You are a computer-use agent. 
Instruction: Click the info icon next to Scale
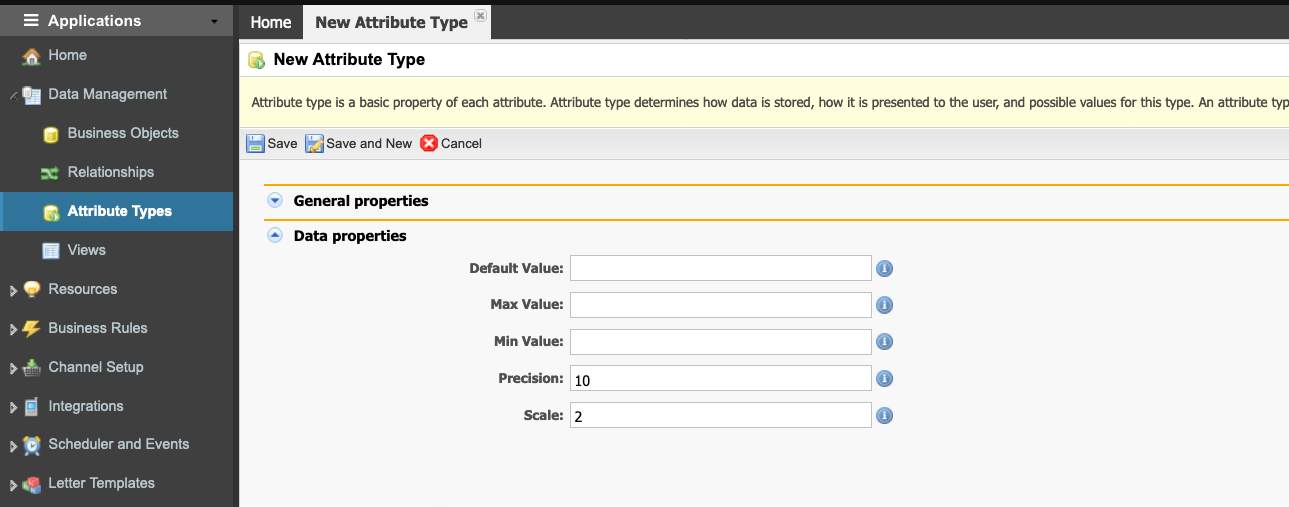(x=884, y=416)
